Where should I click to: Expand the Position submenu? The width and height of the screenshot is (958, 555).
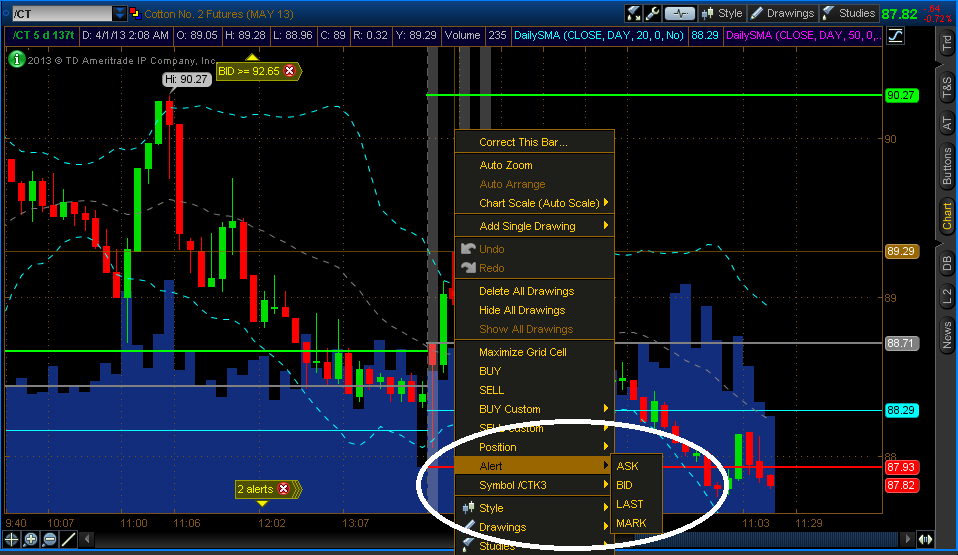[535, 447]
